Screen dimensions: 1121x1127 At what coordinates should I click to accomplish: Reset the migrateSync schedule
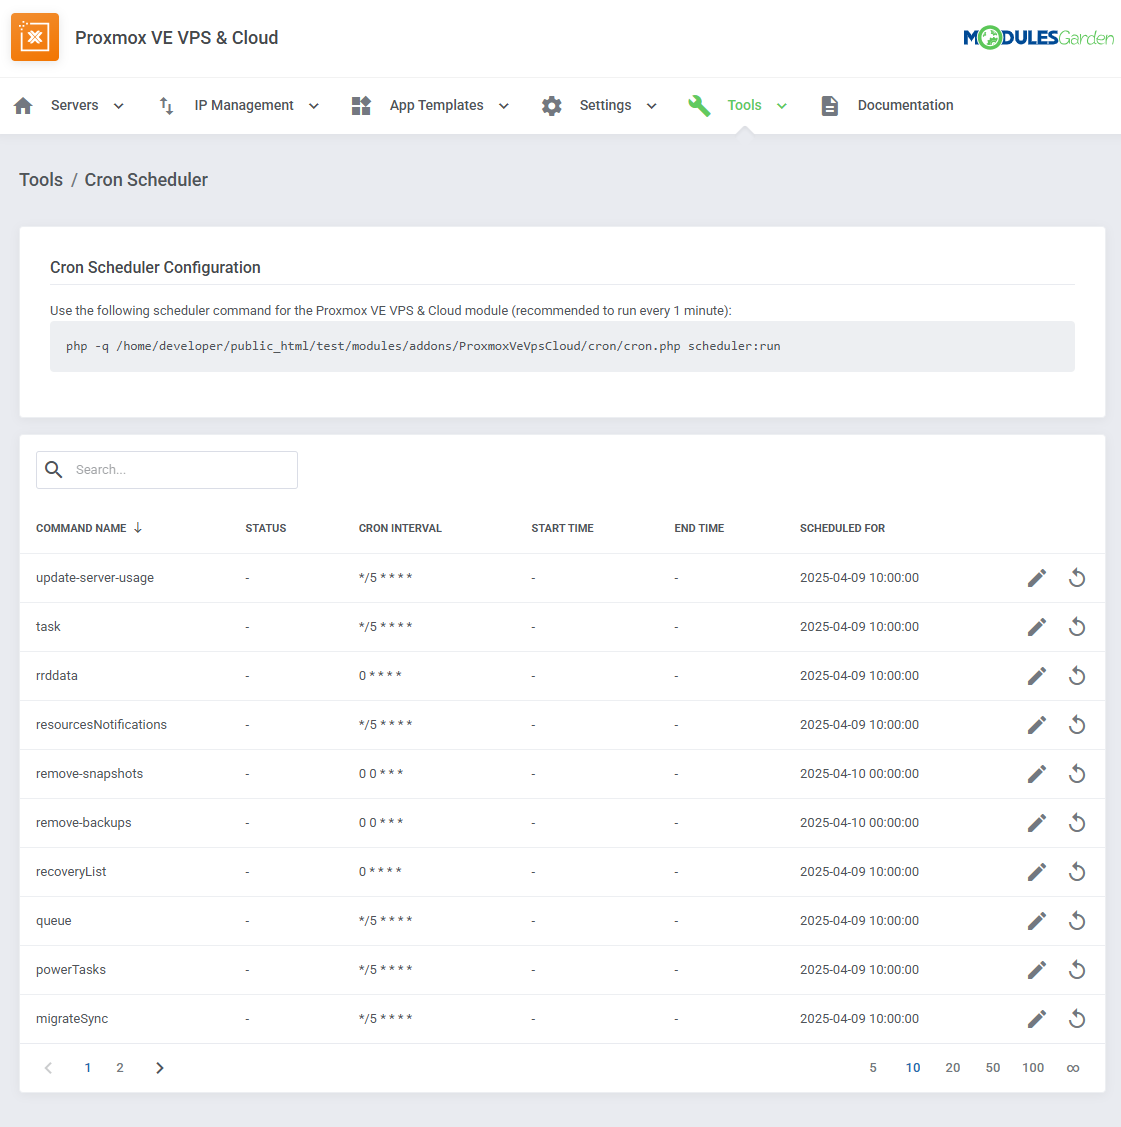pos(1076,1018)
